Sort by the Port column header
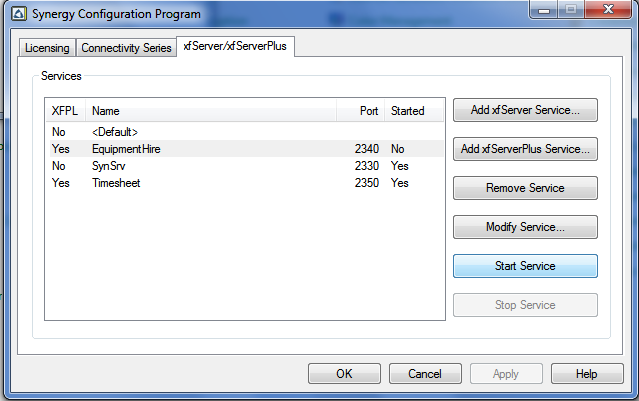 pyautogui.click(x=361, y=110)
